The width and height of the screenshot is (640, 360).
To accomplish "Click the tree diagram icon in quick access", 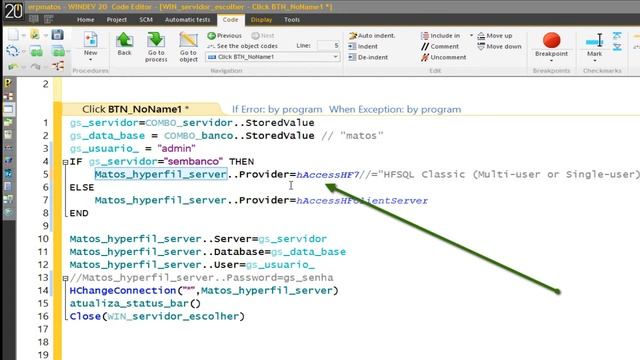I will [58, 66].
